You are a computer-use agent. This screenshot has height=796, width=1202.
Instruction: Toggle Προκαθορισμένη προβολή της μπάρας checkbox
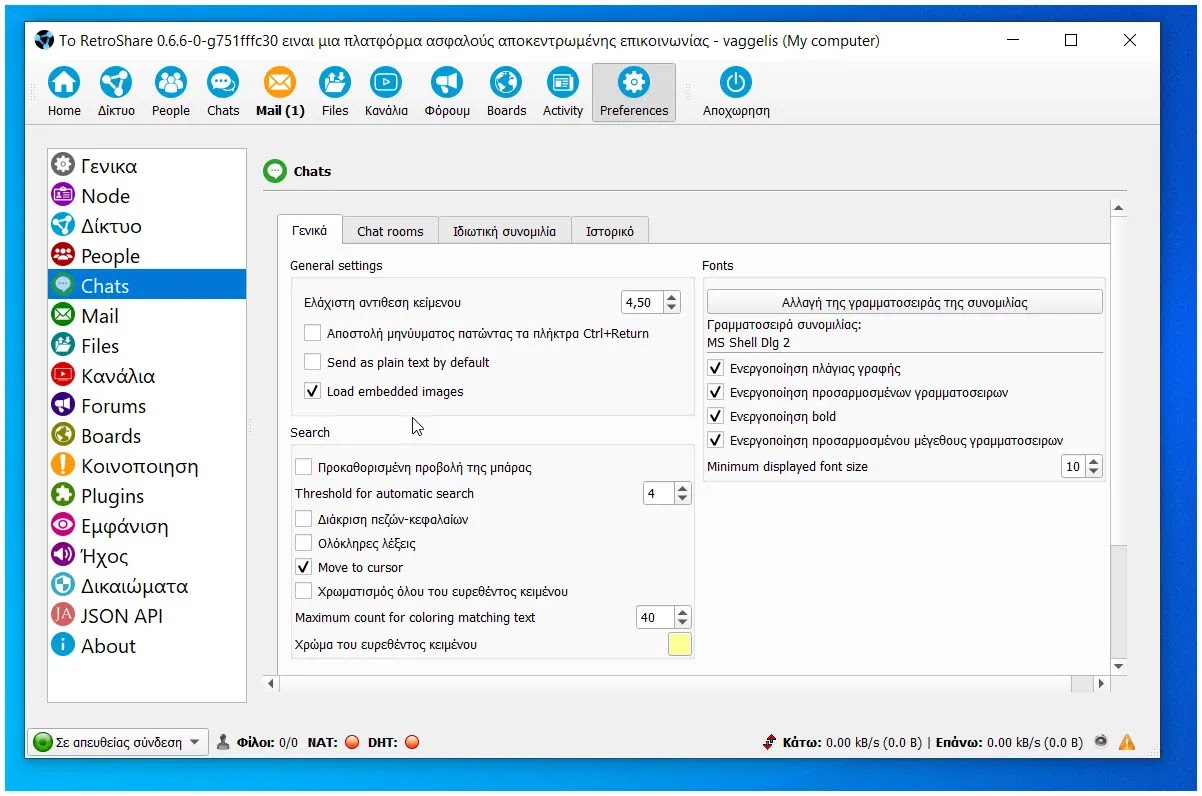(303, 467)
